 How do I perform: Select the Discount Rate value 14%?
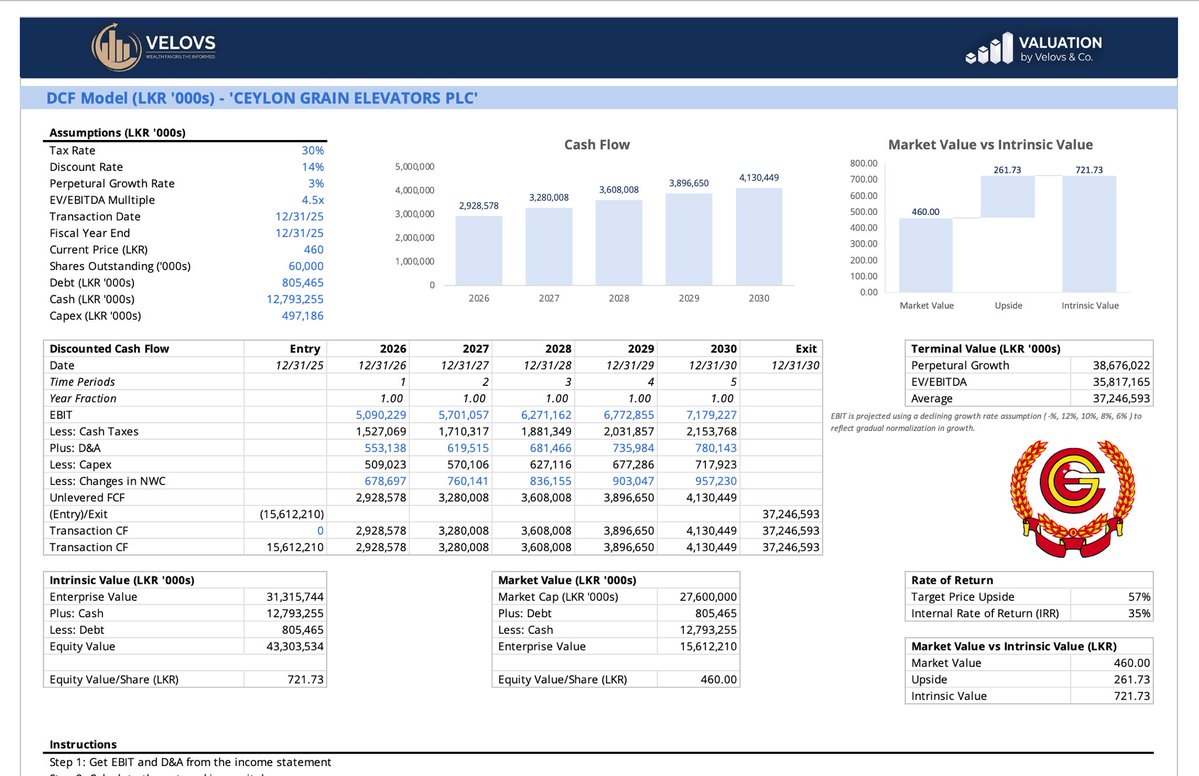[x=312, y=167]
